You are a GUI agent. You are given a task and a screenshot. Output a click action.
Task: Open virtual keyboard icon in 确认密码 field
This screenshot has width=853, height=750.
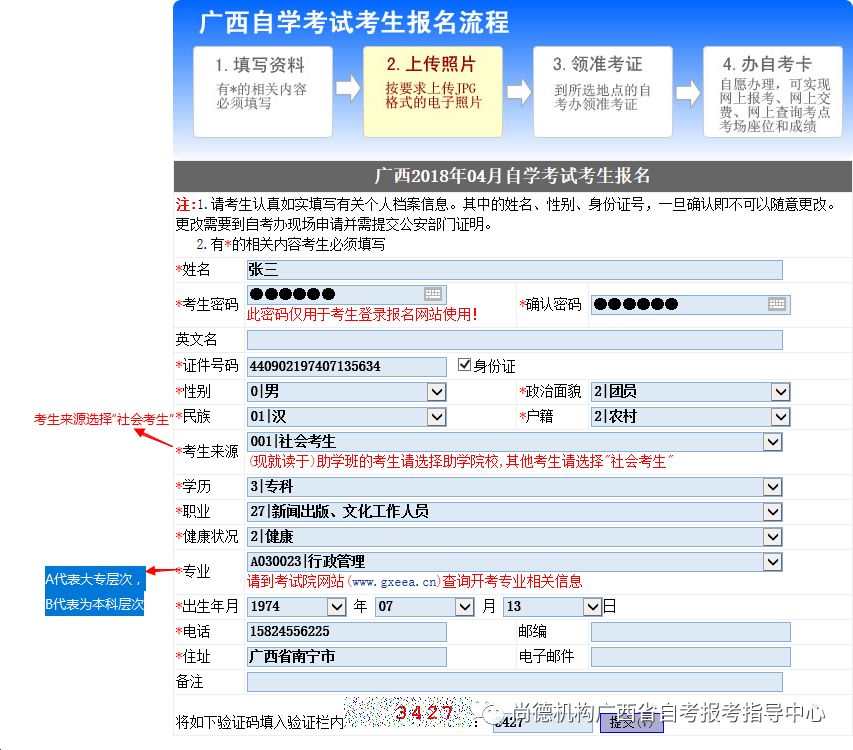click(777, 304)
